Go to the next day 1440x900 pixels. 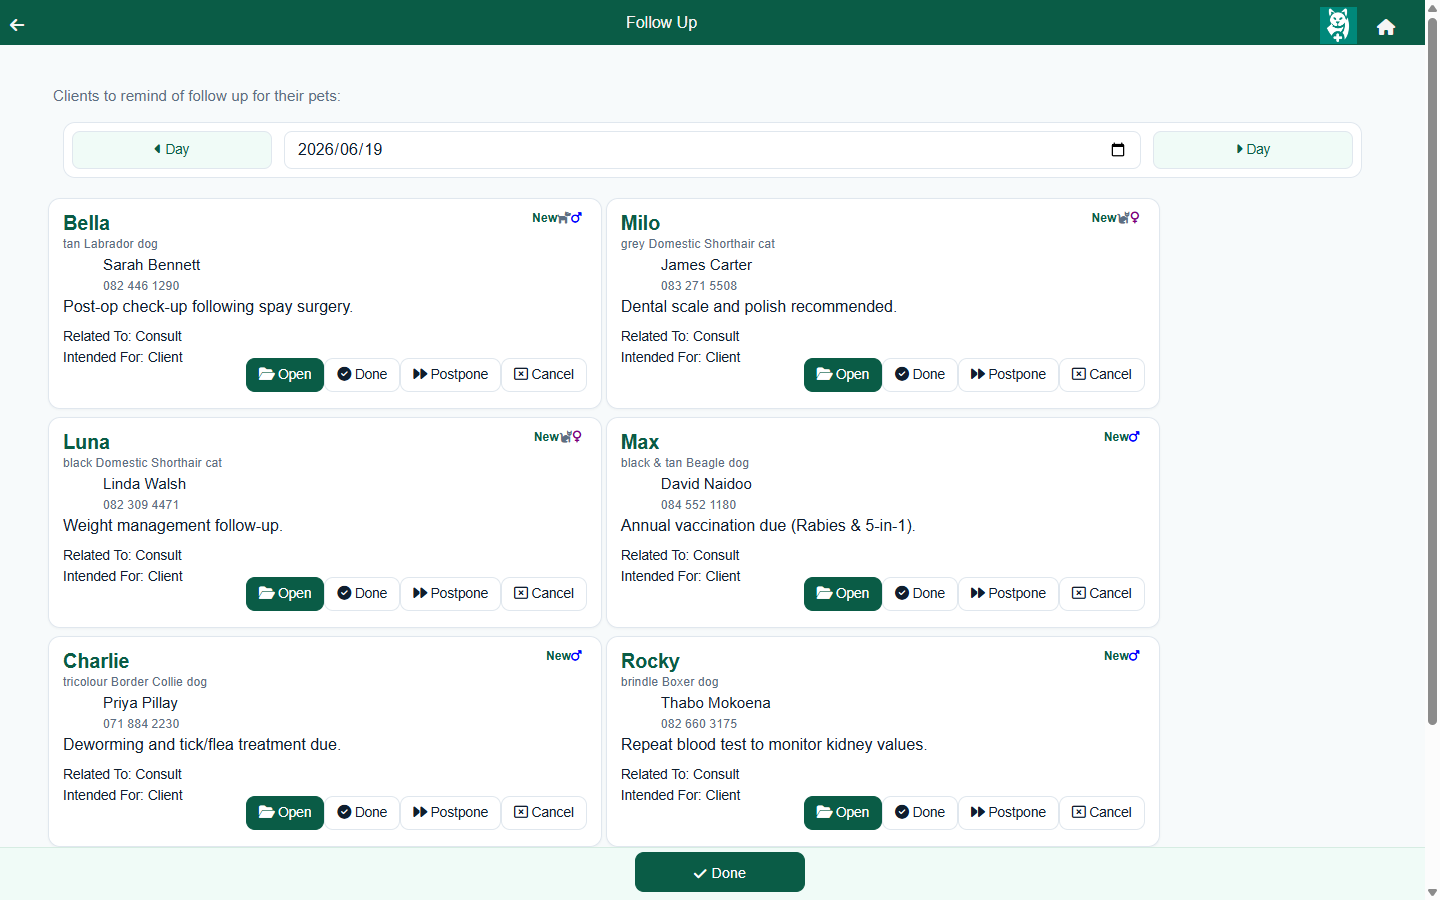click(1253, 150)
